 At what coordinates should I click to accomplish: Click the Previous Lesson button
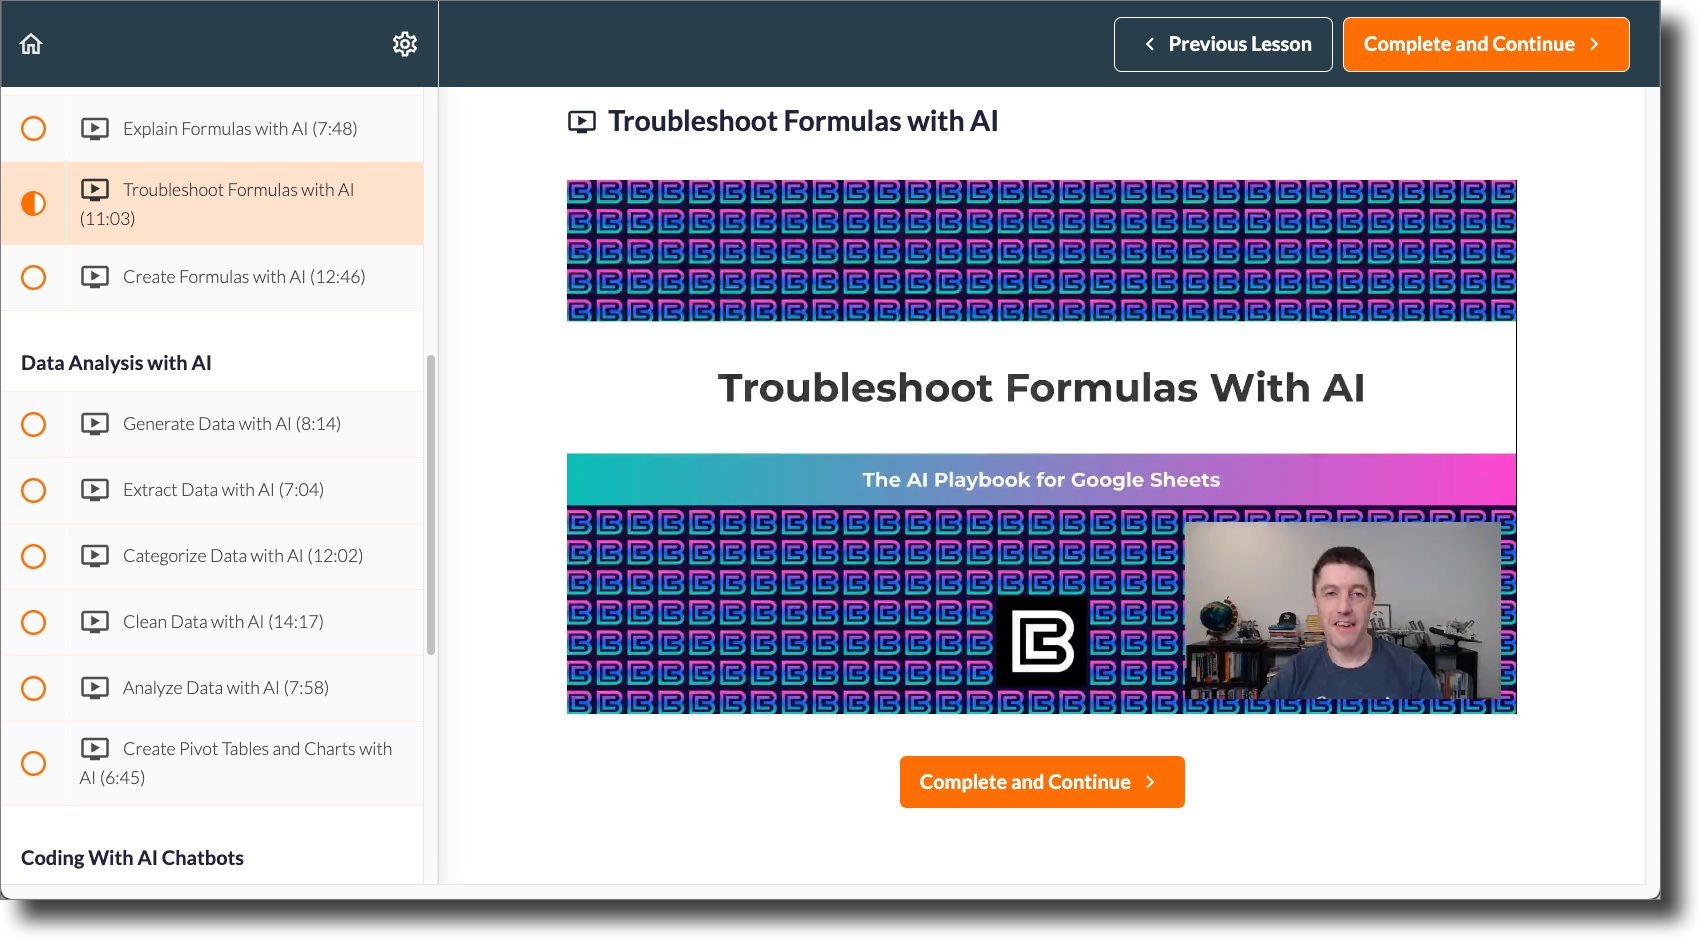coord(1223,45)
